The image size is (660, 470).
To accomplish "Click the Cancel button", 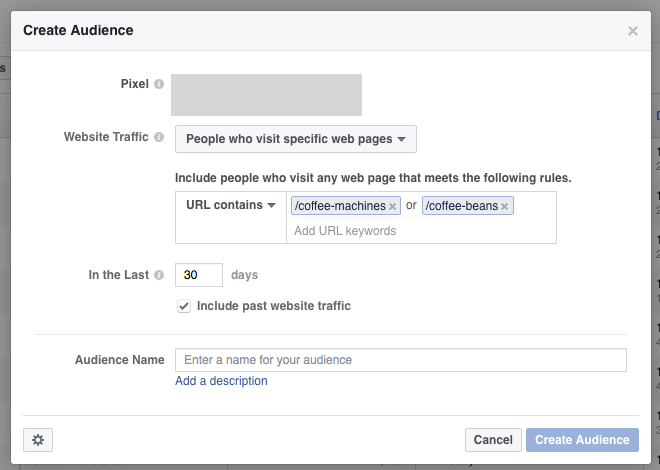I will click(x=493, y=440).
